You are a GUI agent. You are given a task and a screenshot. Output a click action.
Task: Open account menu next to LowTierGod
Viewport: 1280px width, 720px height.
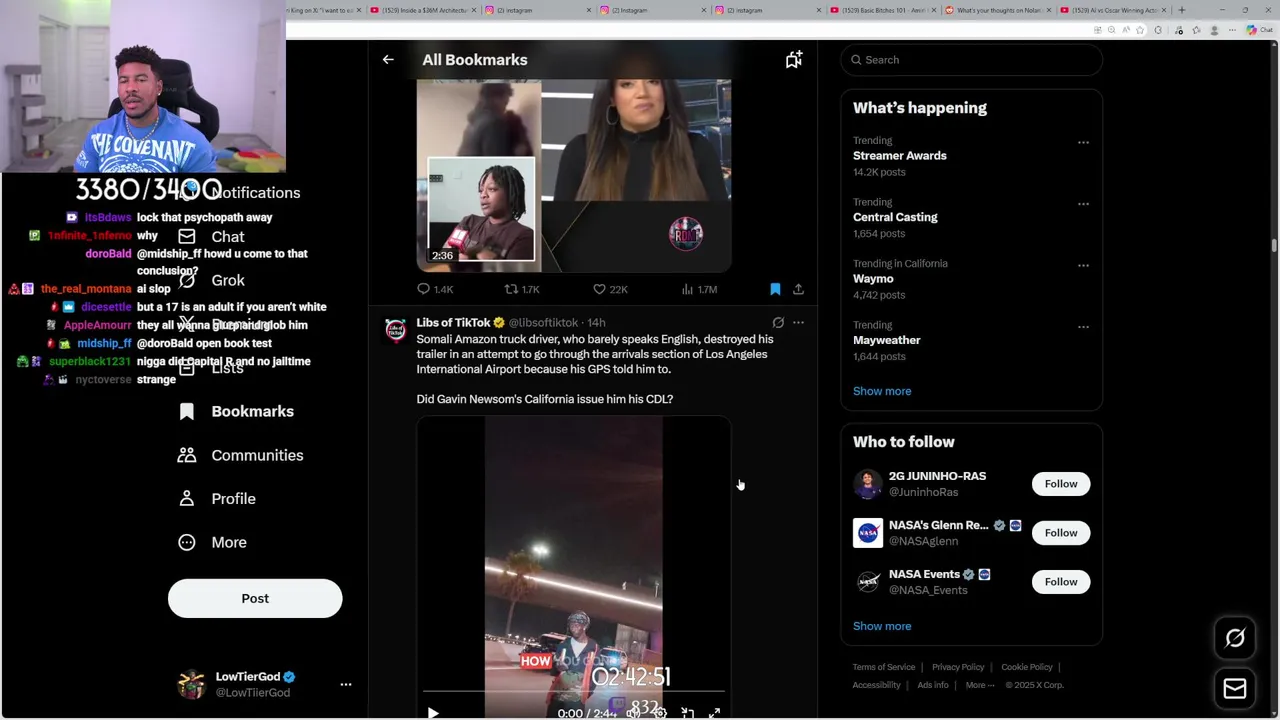click(346, 685)
